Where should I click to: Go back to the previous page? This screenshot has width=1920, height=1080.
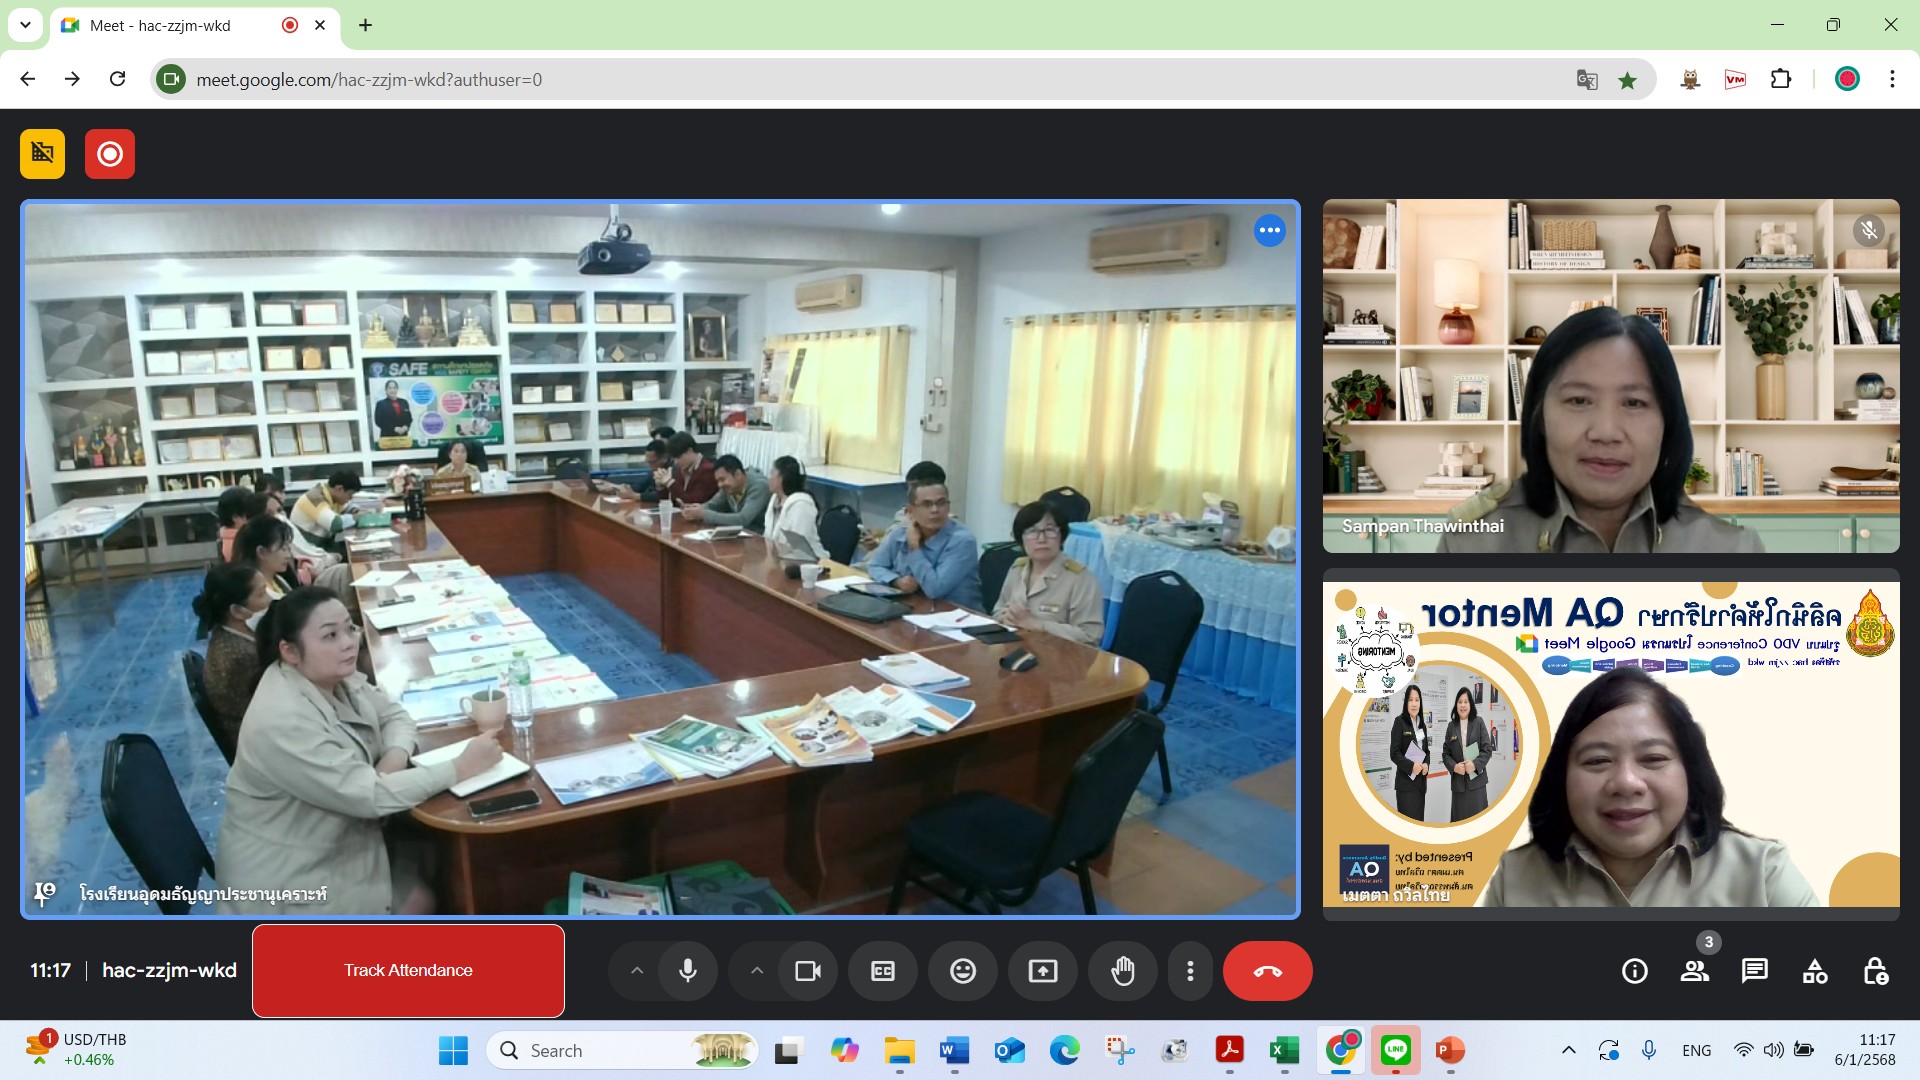tap(28, 79)
